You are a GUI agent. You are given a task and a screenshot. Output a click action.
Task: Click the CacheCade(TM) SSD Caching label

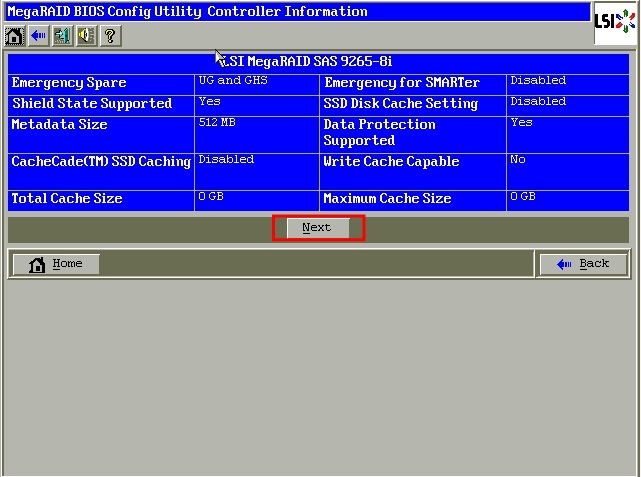coord(100,161)
